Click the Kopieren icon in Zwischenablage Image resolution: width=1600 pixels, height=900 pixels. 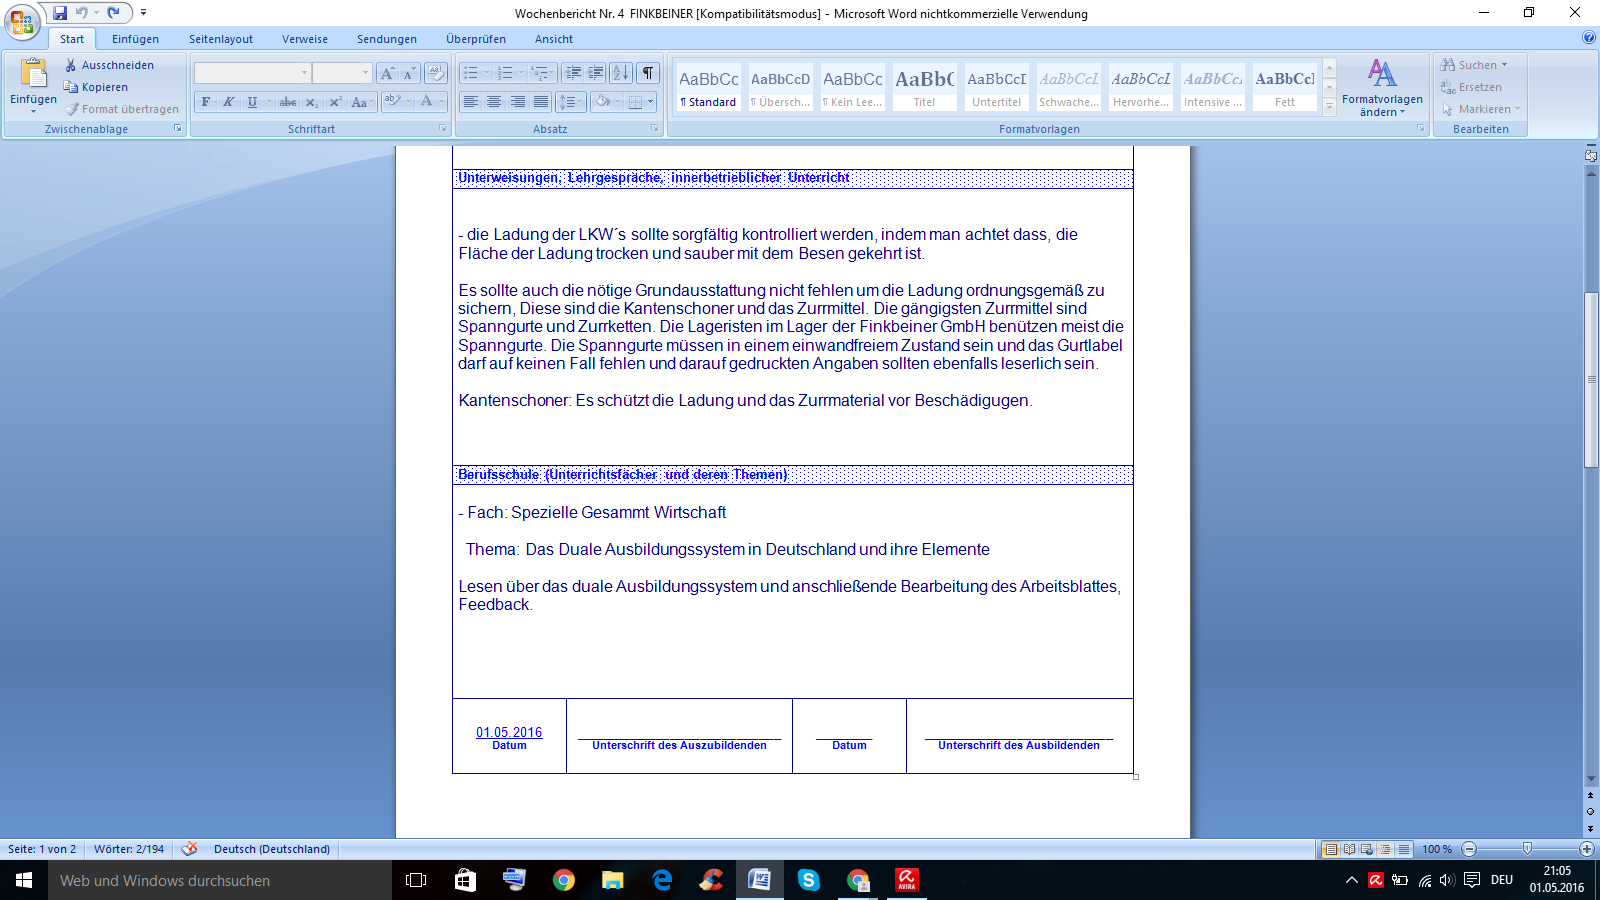(x=71, y=87)
